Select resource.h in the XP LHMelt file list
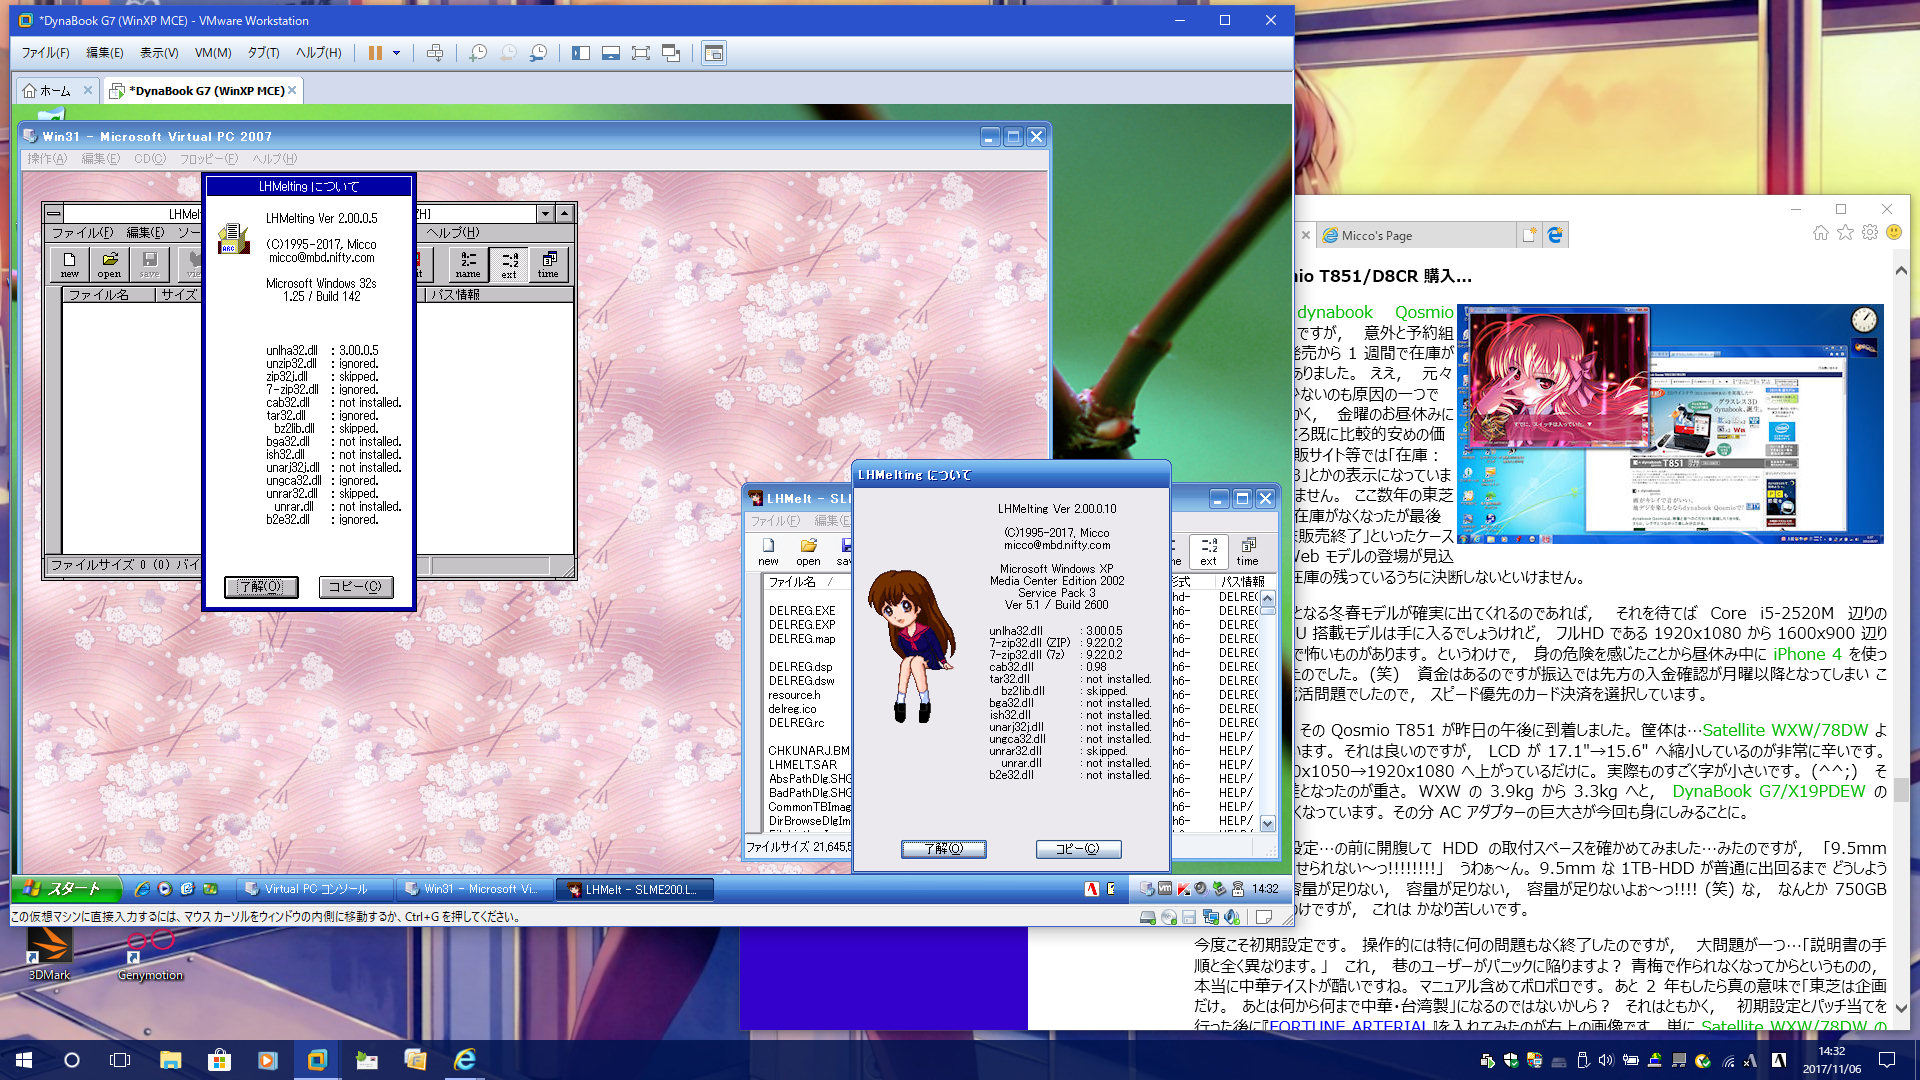Image resolution: width=1920 pixels, height=1080 pixels. pyautogui.click(x=795, y=695)
